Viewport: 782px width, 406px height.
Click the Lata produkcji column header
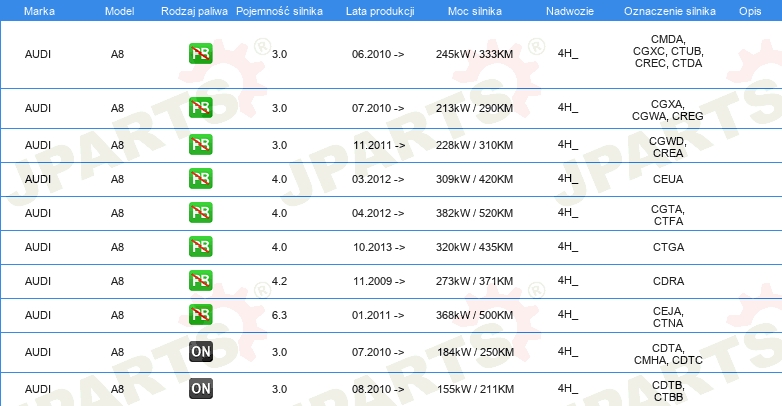click(380, 11)
